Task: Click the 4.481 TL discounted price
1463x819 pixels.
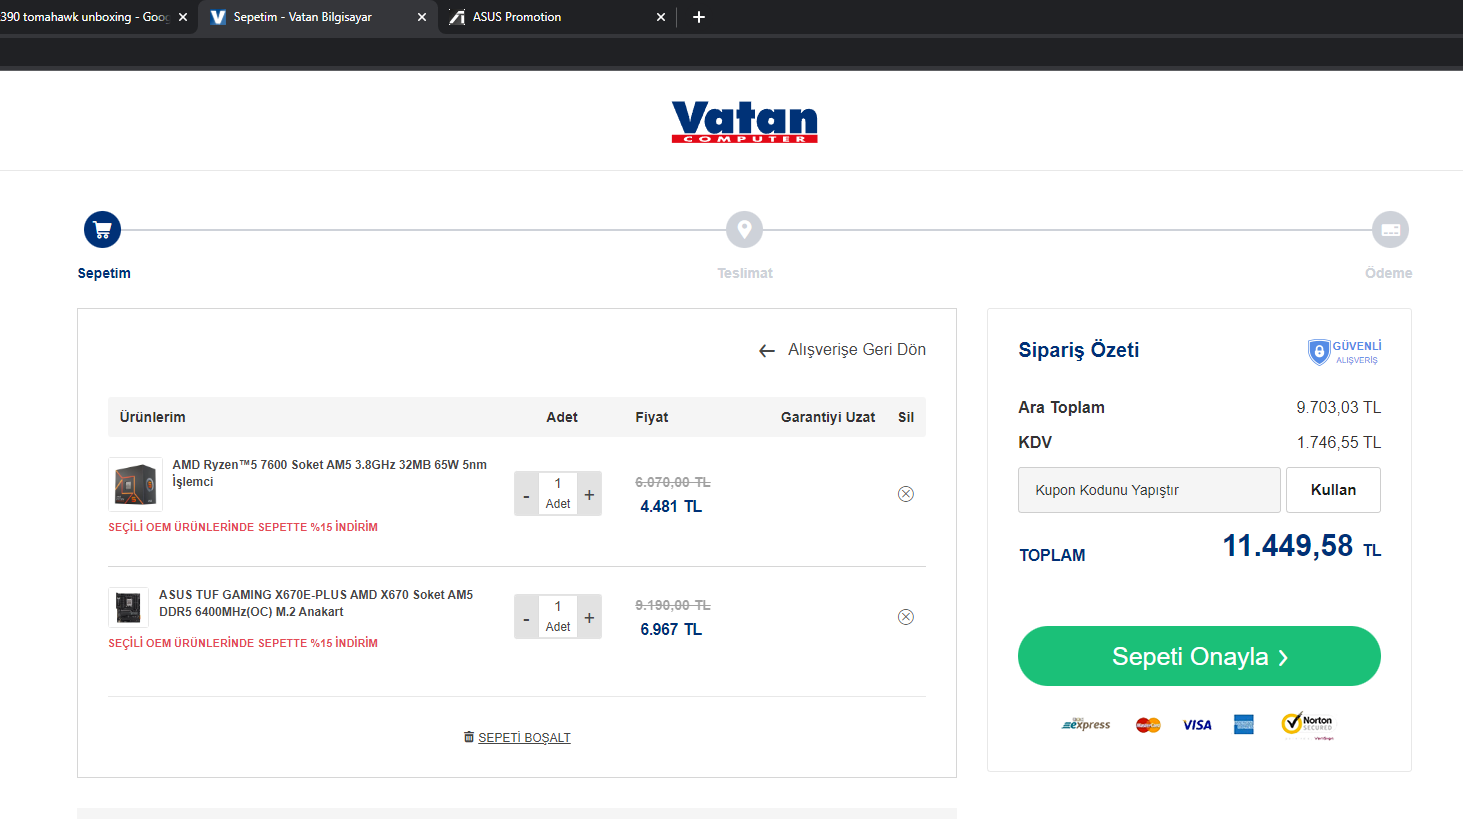Action: coord(671,507)
